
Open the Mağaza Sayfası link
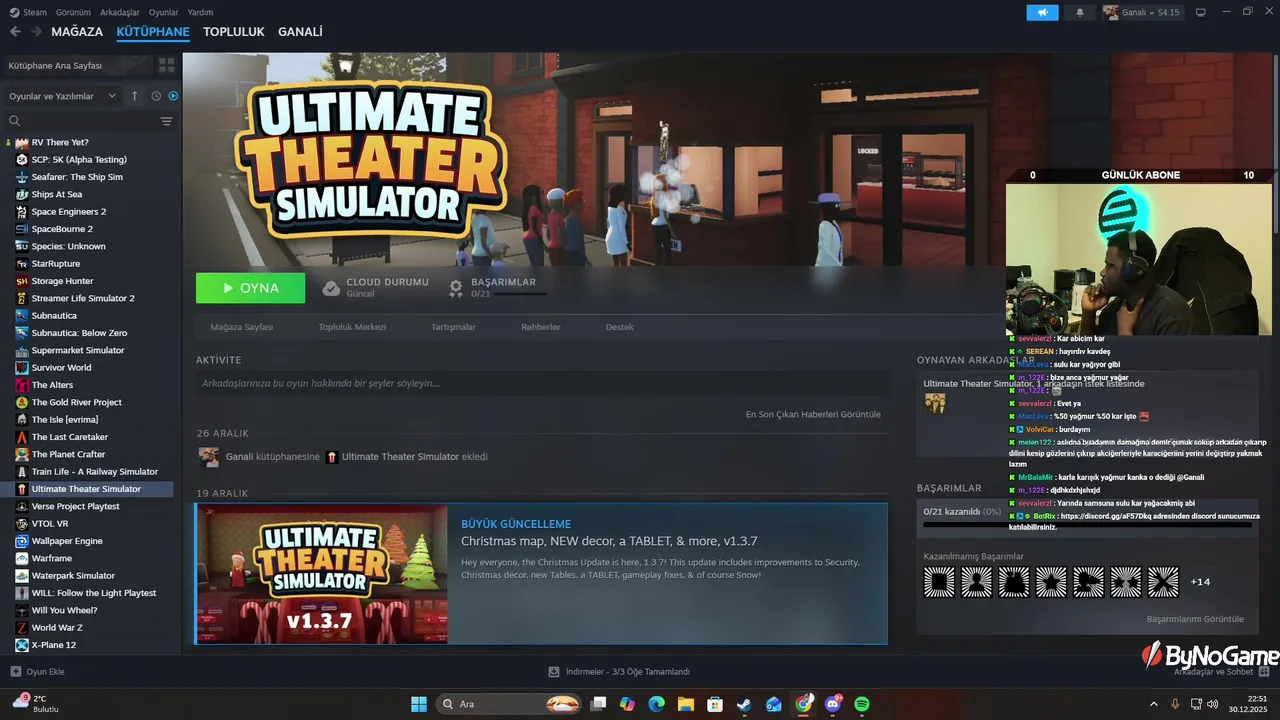(x=242, y=327)
